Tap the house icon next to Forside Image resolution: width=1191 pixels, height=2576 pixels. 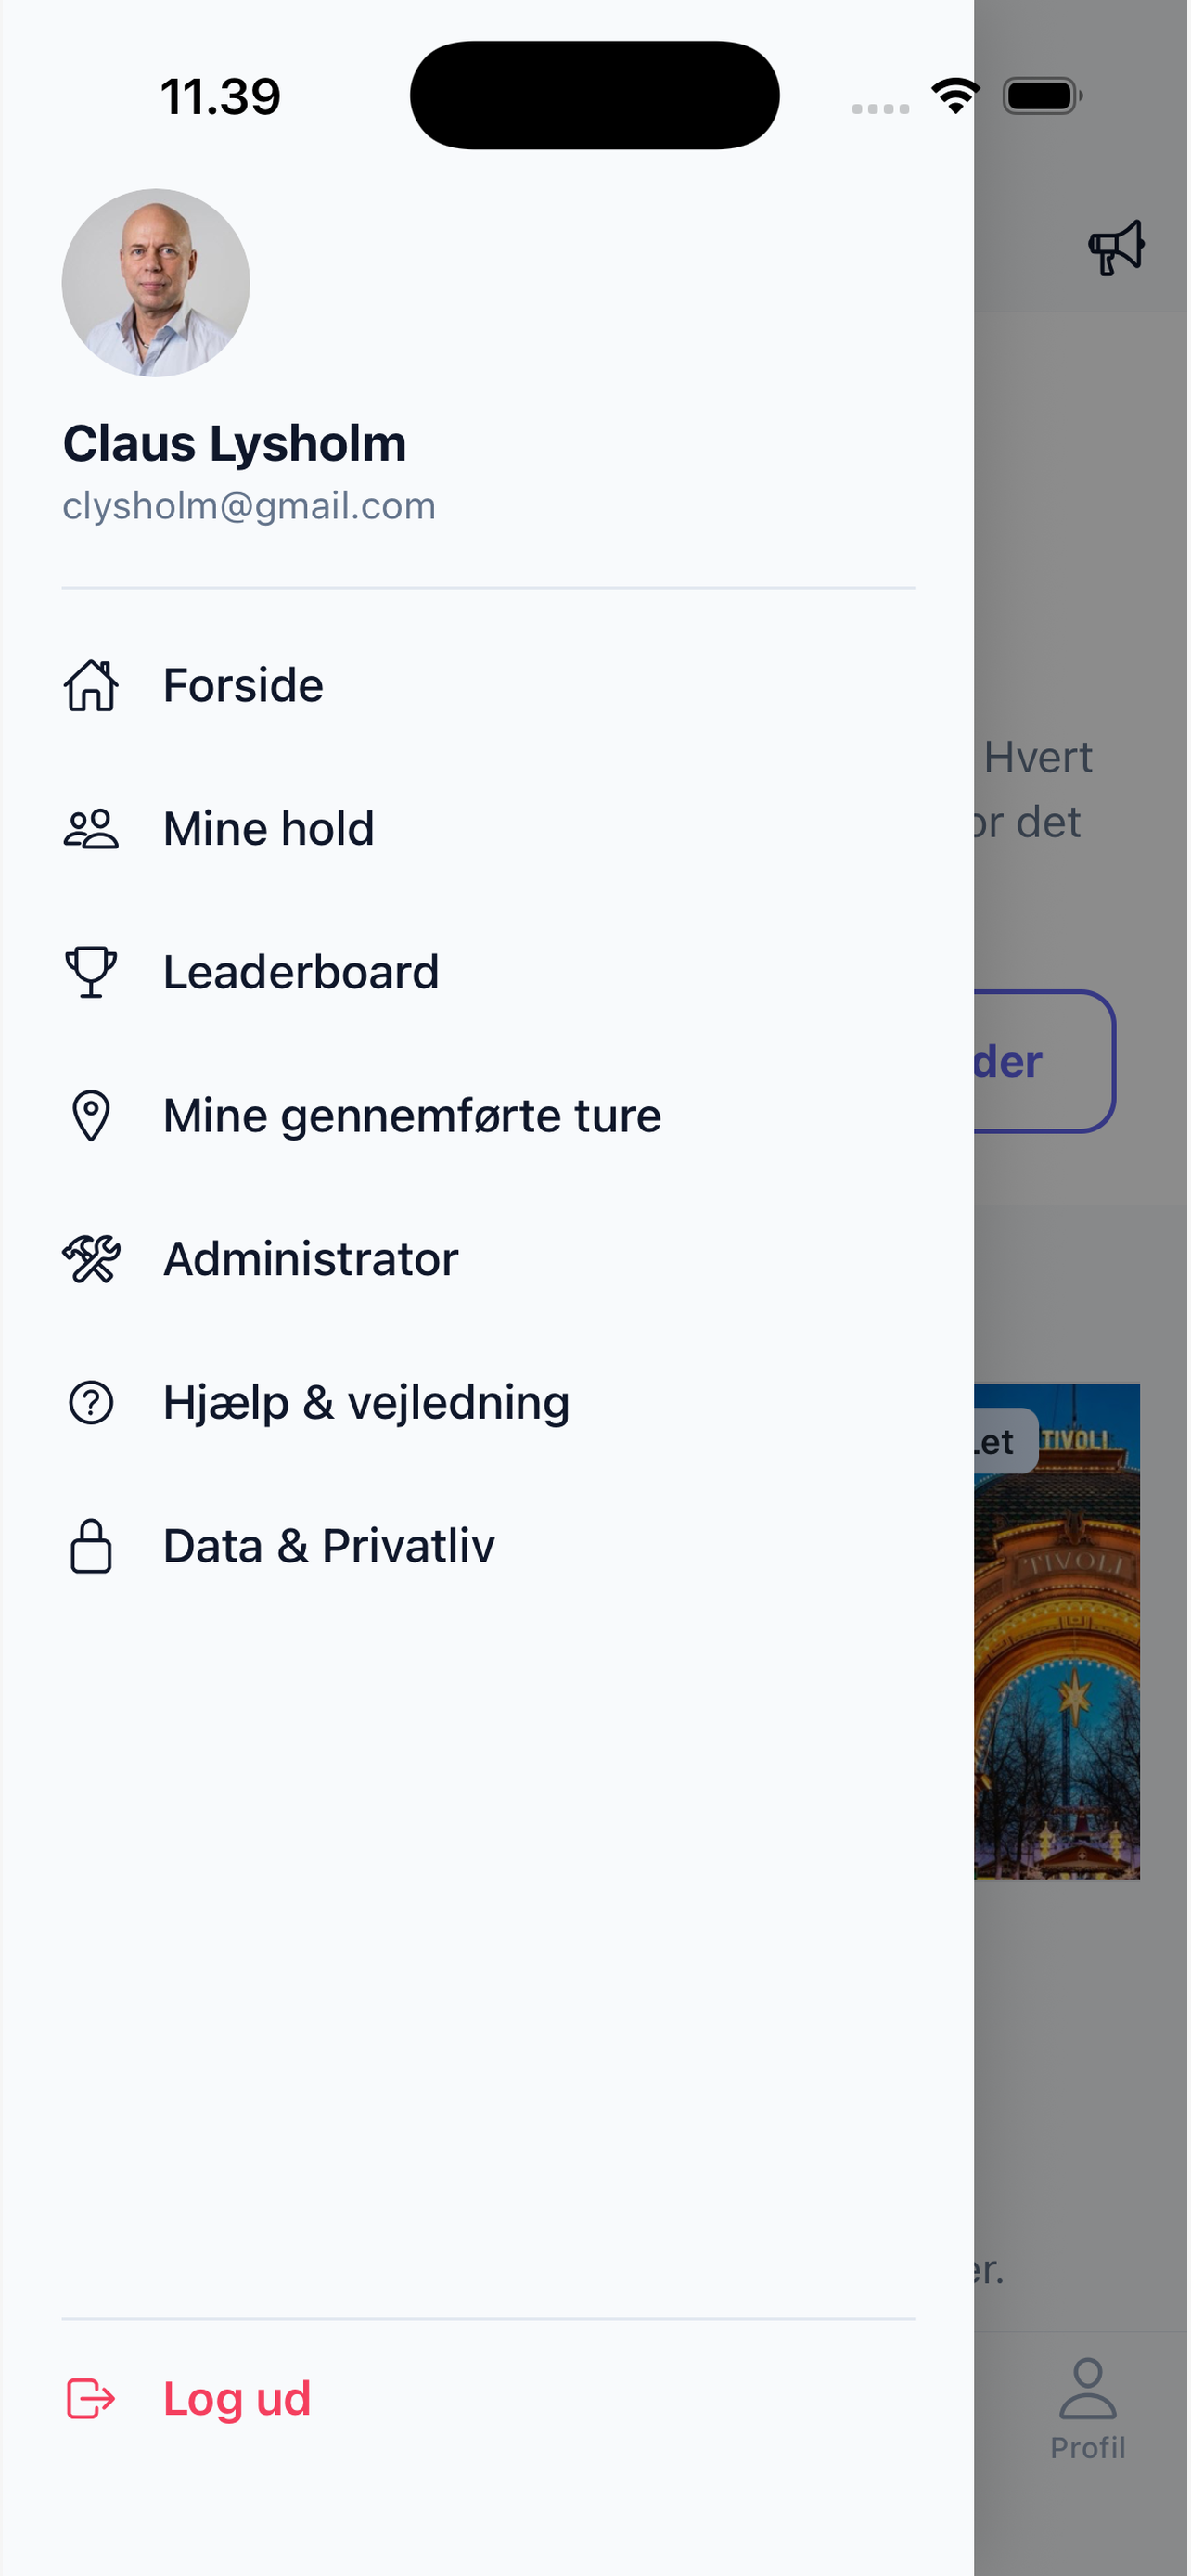91,686
